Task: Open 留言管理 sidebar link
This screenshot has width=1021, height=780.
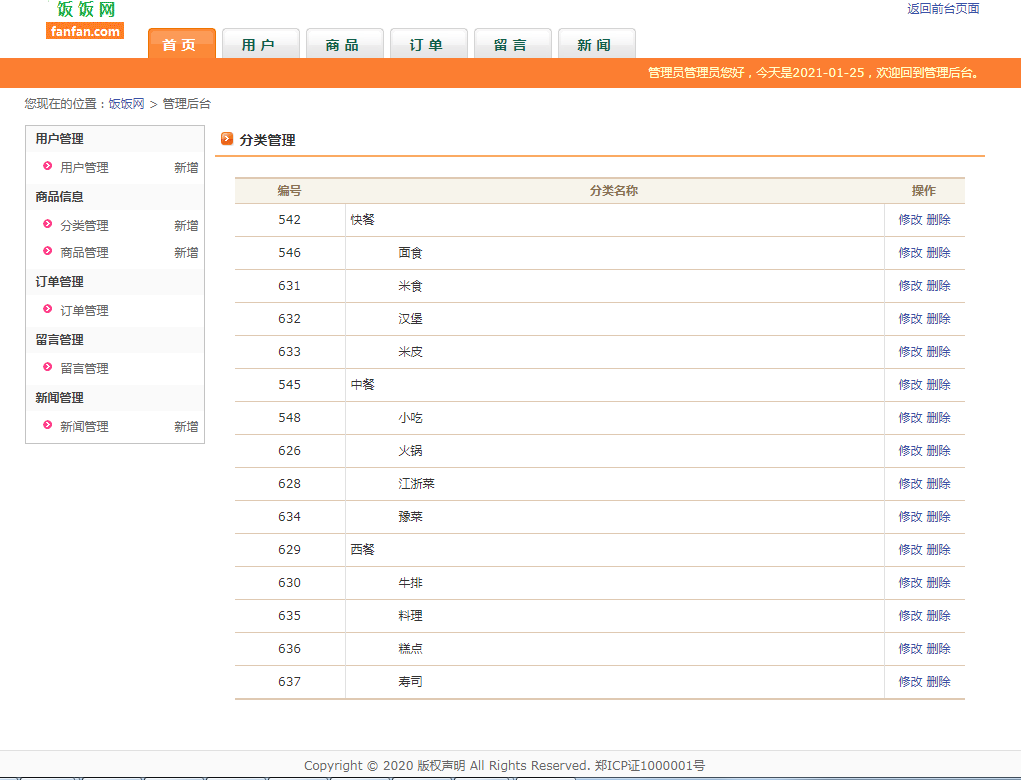Action: click(x=84, y=369)
